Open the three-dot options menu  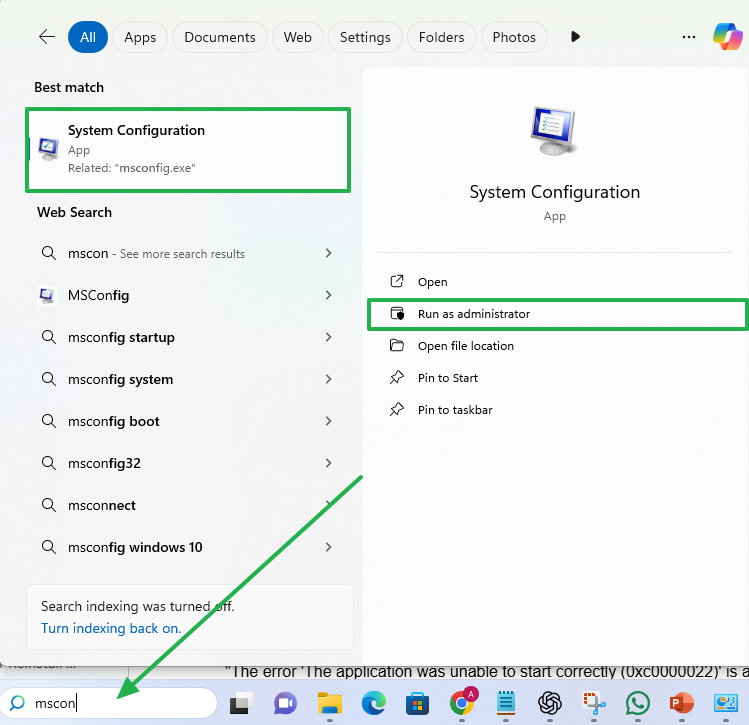pos(689,37)
